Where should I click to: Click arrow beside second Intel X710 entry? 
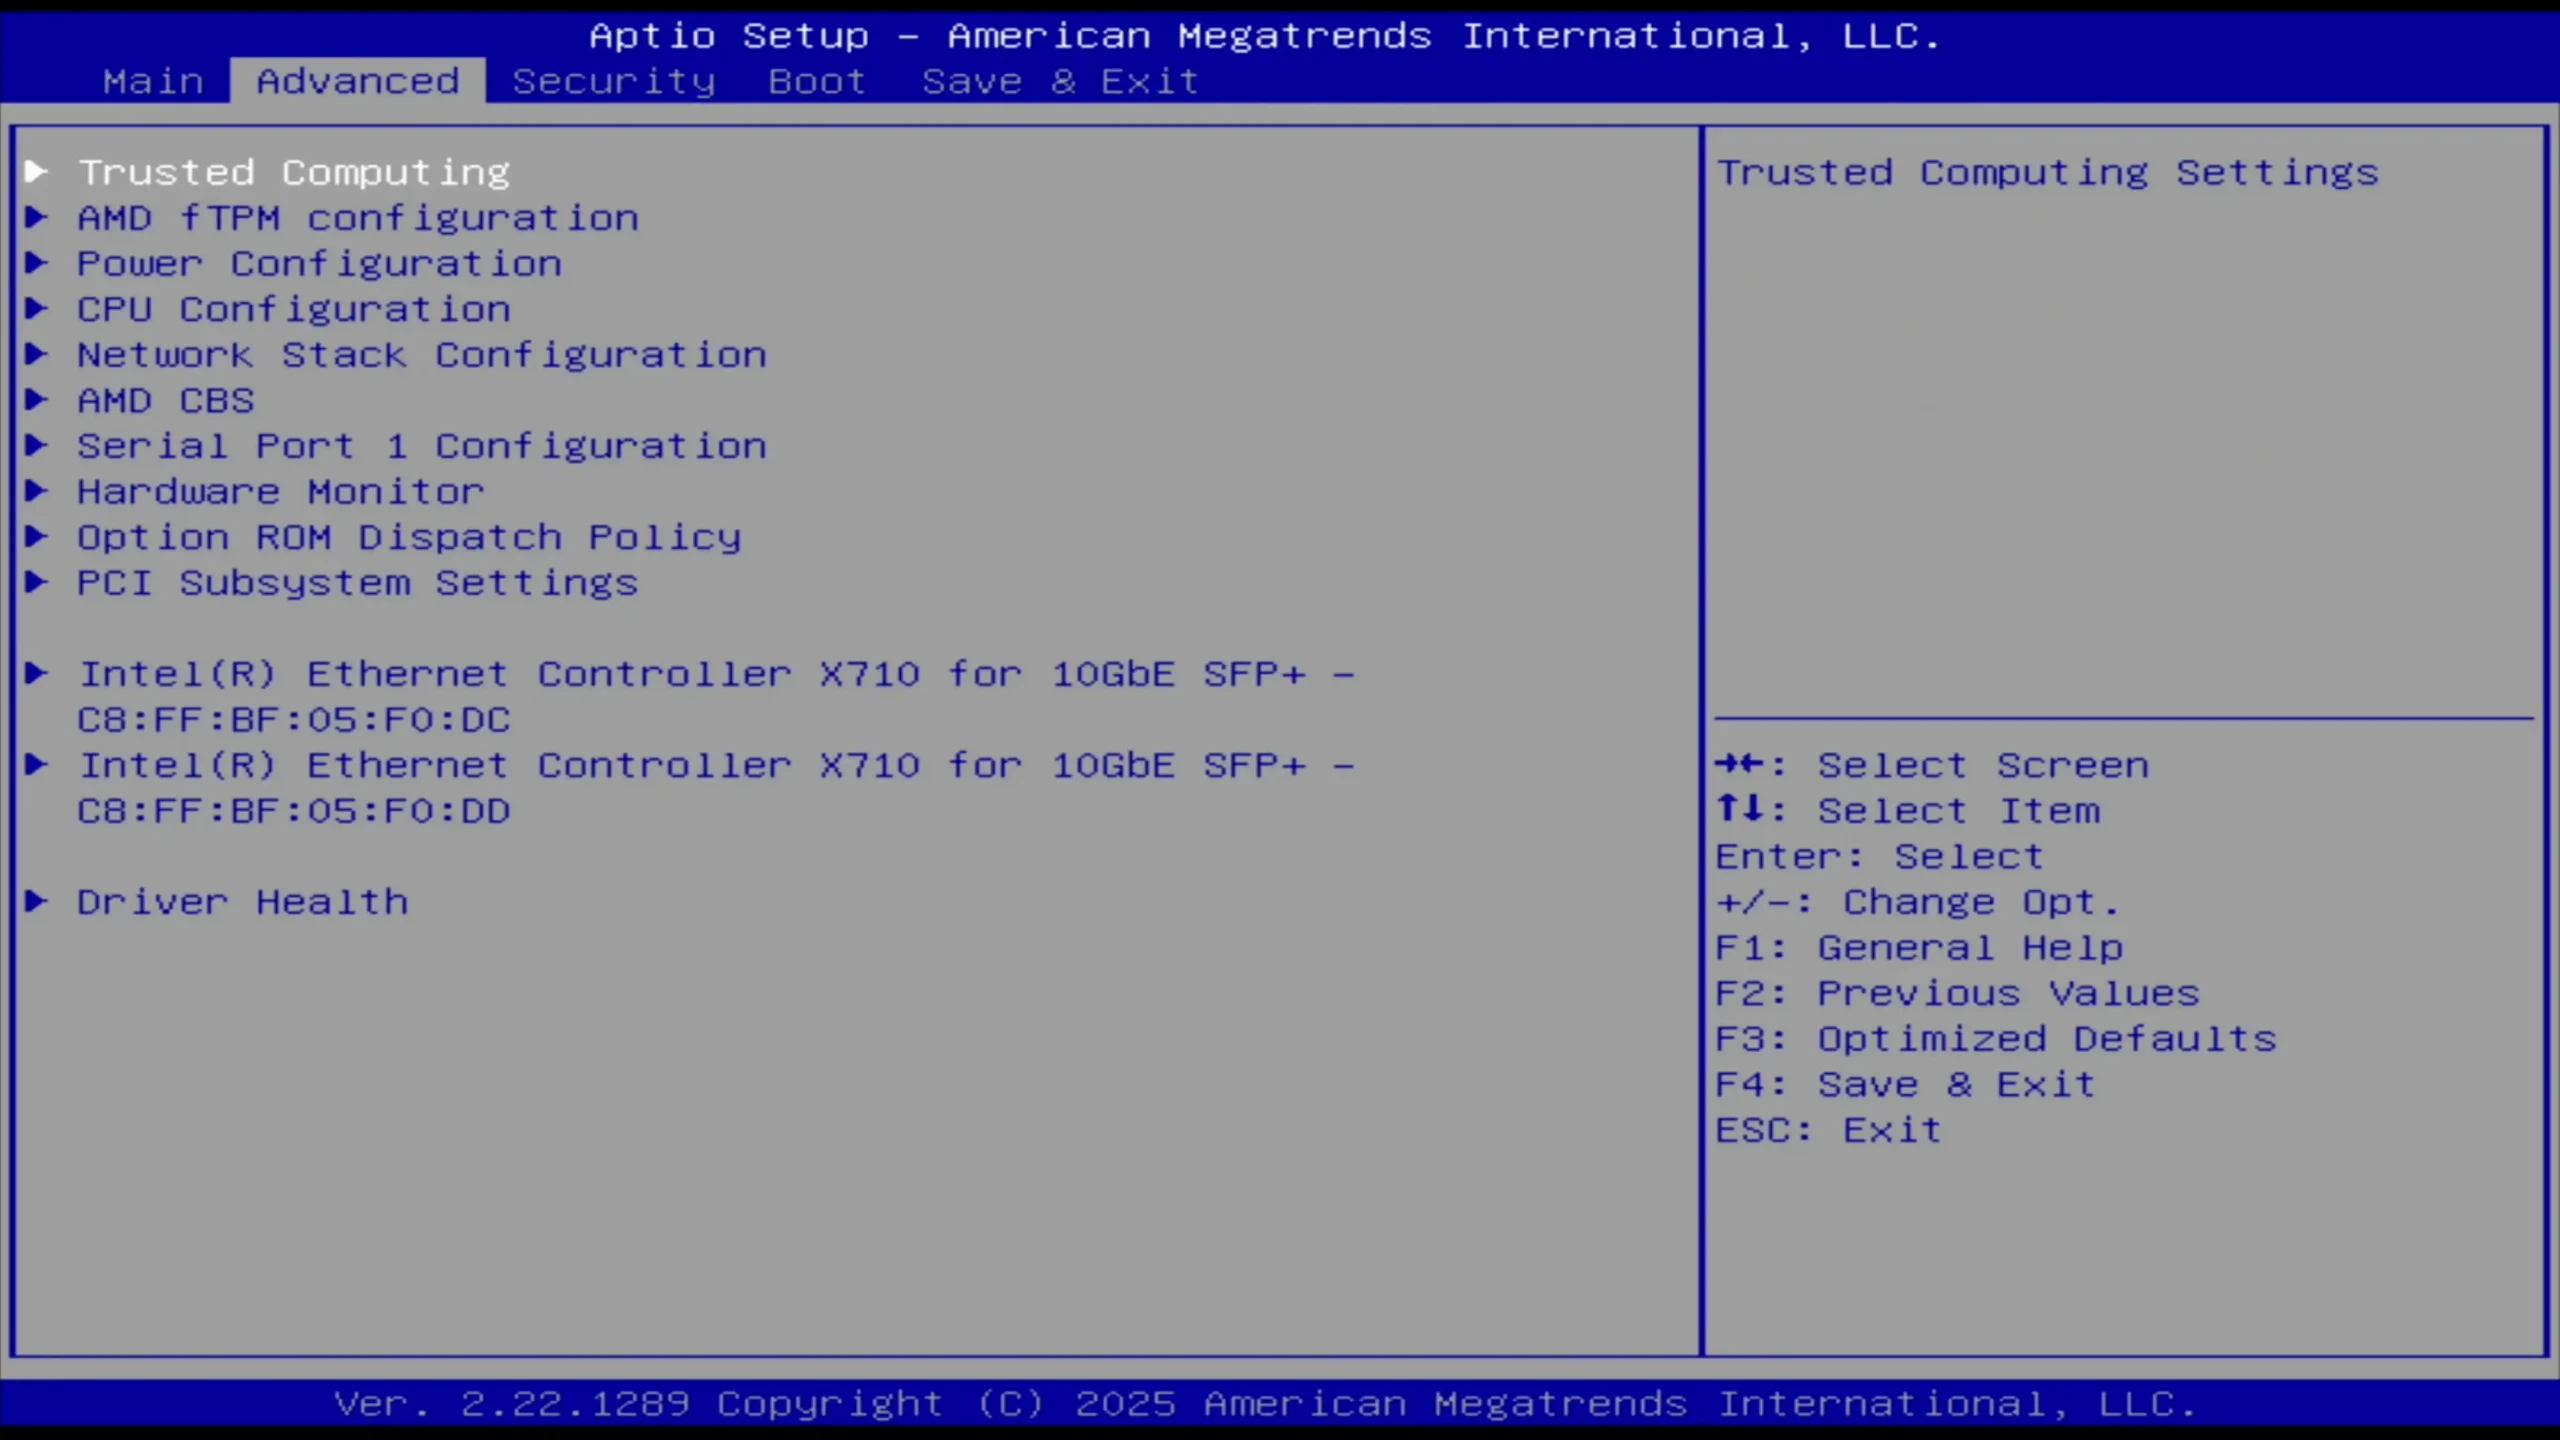[37, 765]
